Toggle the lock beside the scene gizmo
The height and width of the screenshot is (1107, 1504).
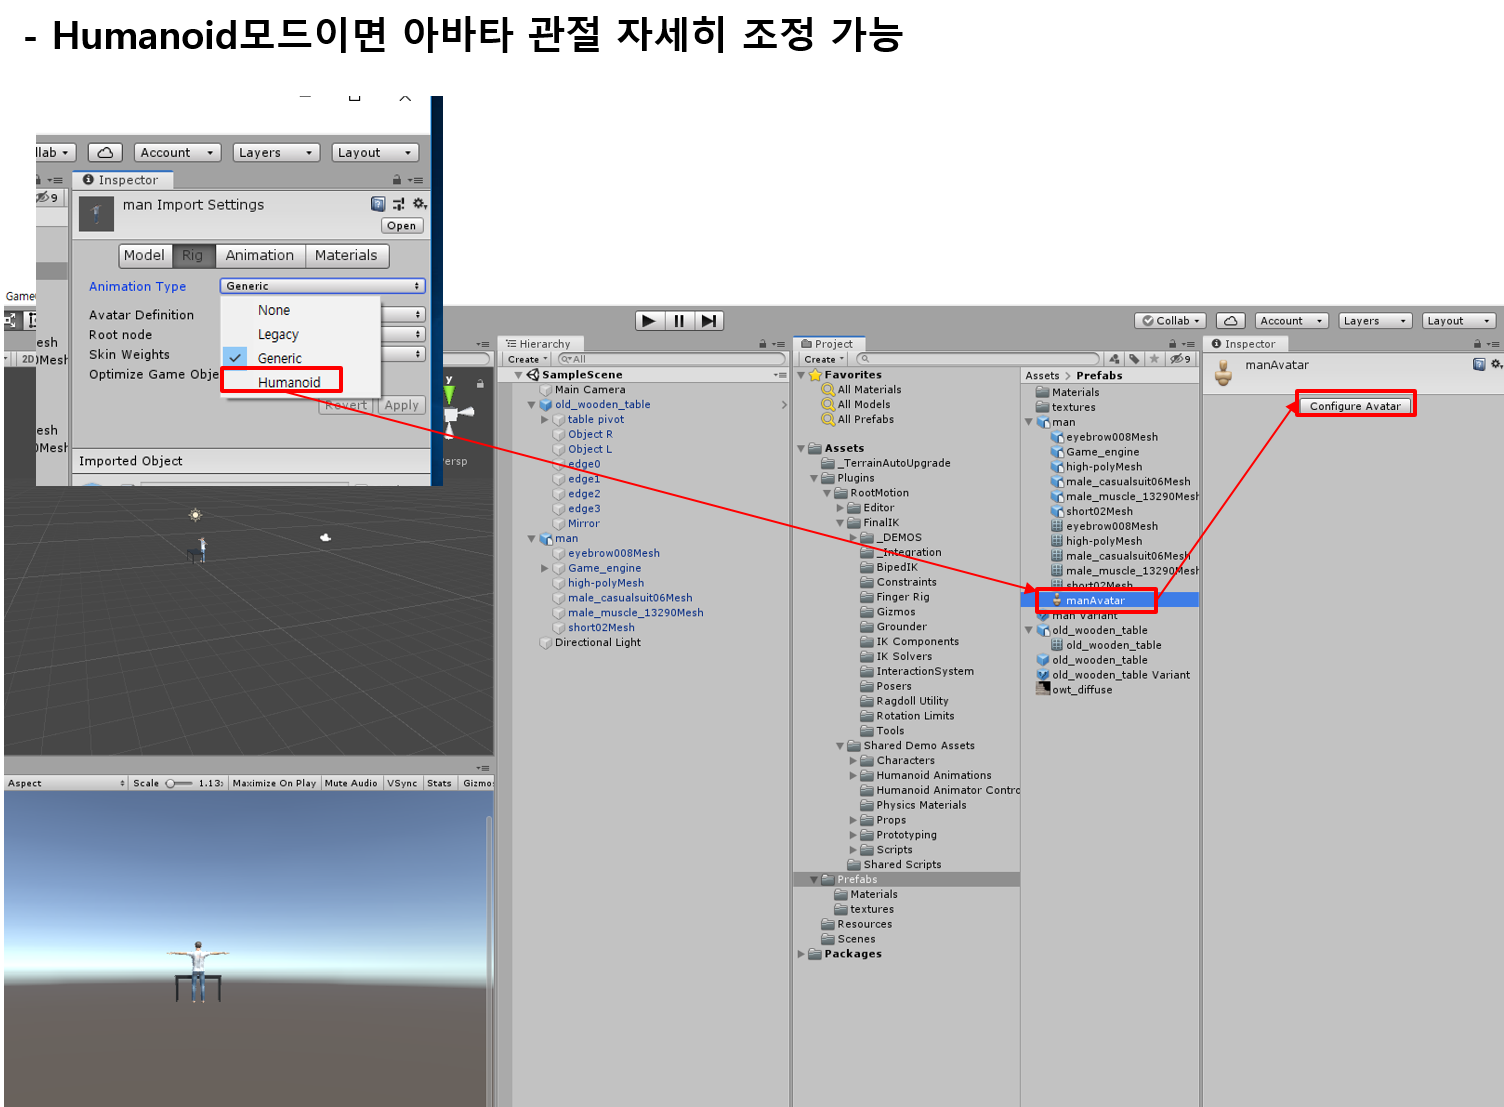(x=480, y=384)
